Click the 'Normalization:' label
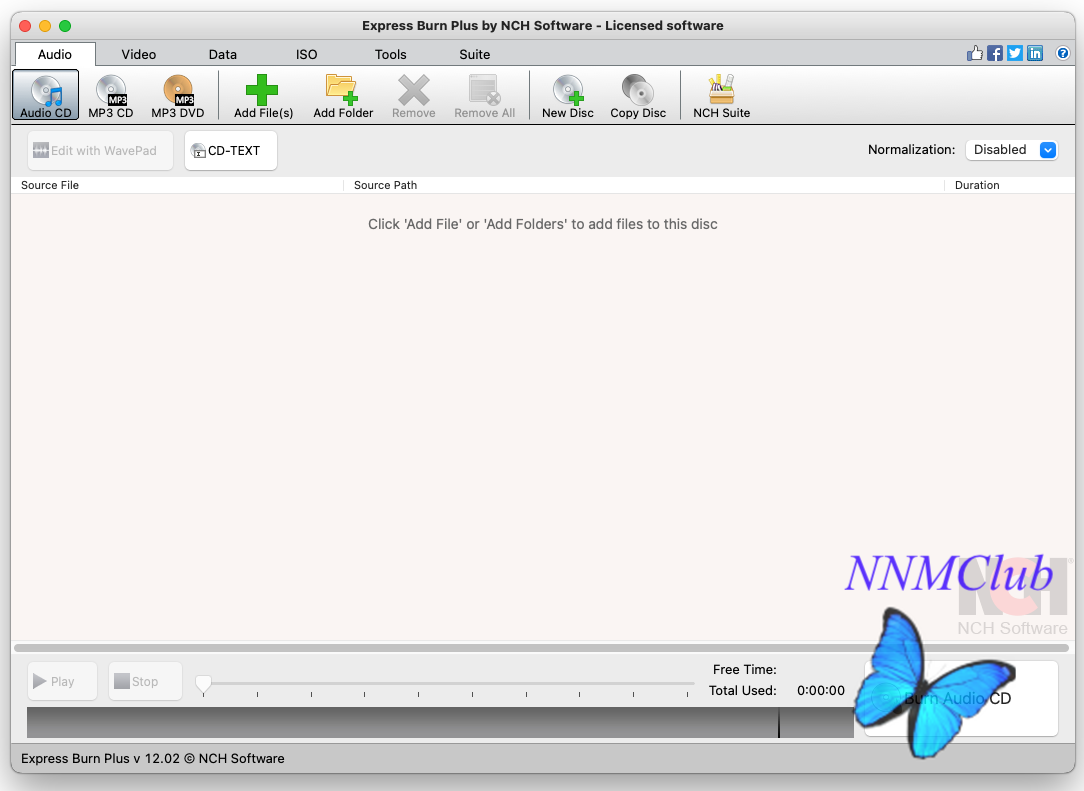Viewport: 1084px width, 791px height. [911, 149]
